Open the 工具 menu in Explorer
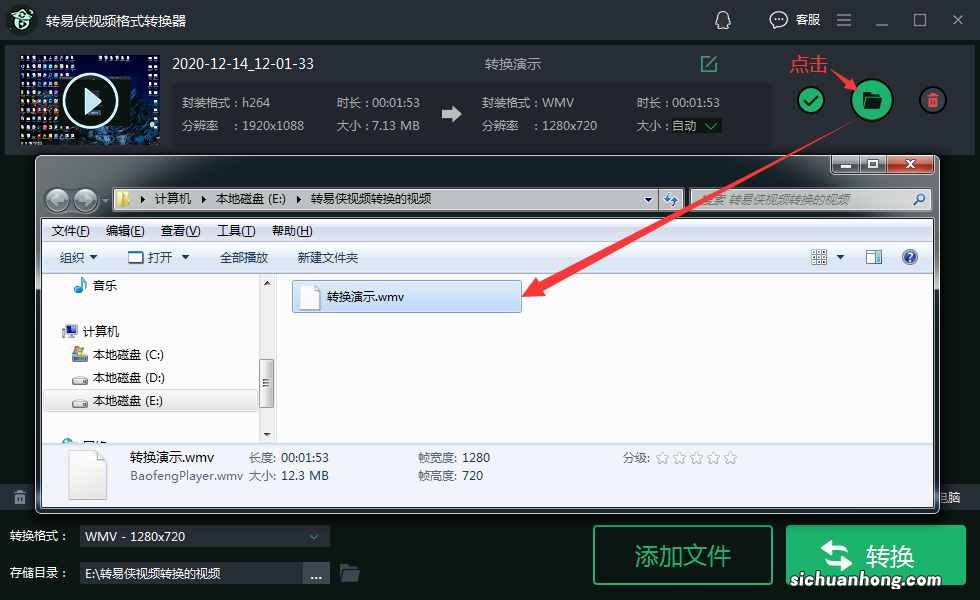 [236, 230]
